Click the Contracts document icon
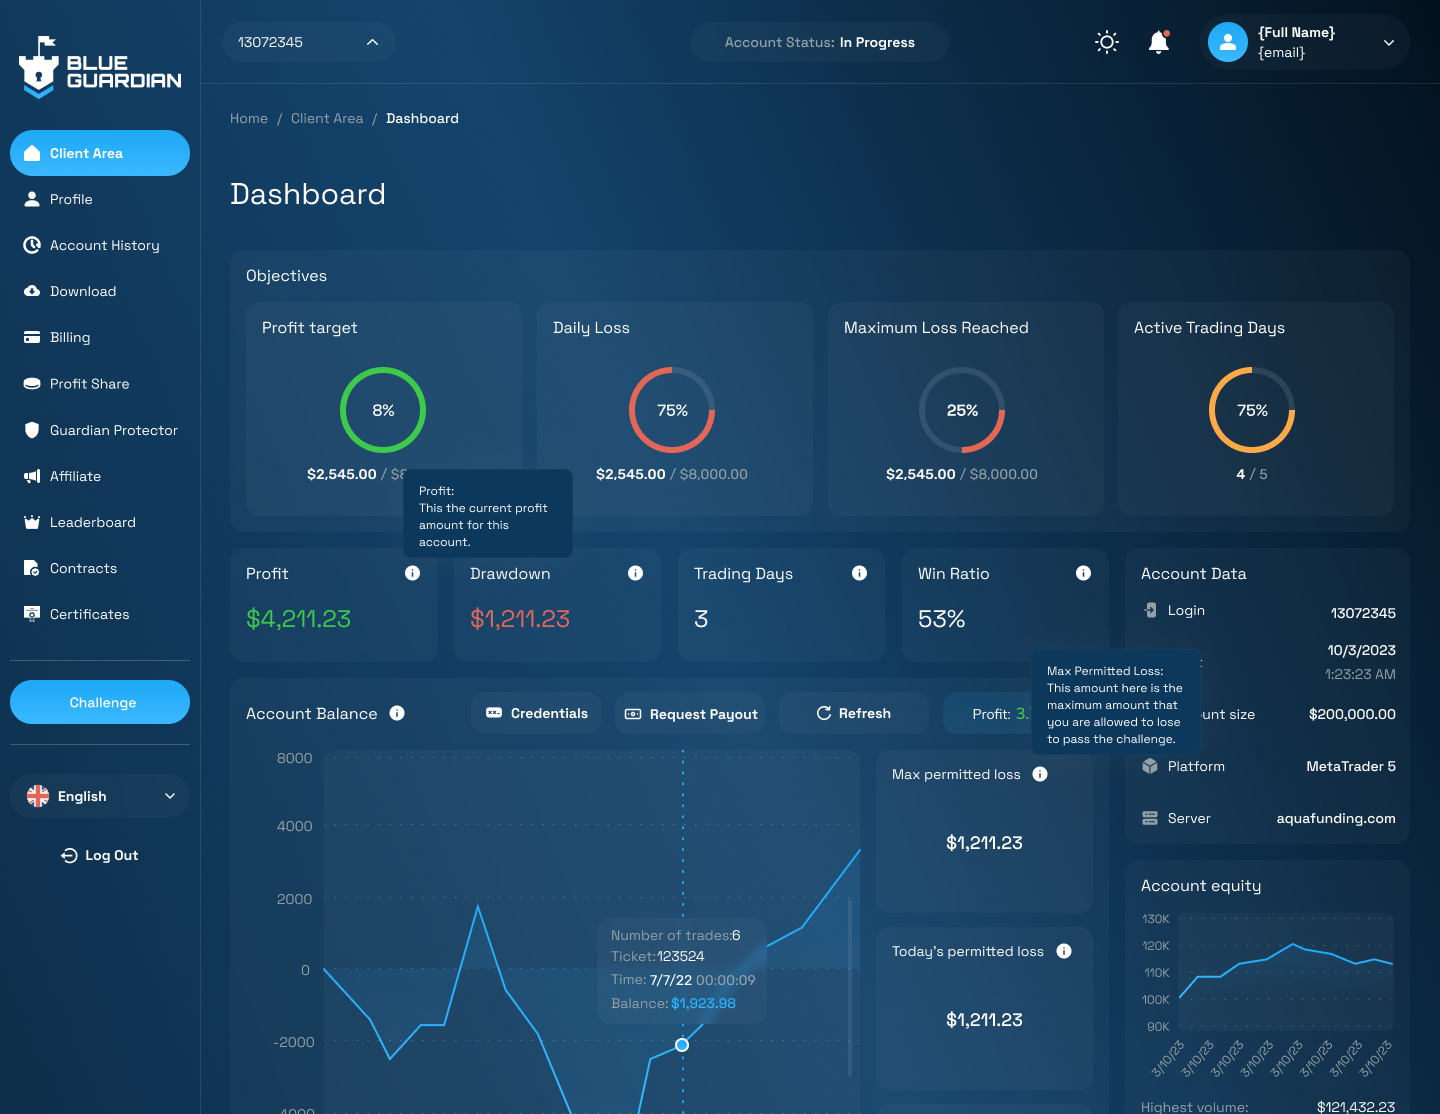The height and width of the screenshot is (1114, 1440). point(32,568)
